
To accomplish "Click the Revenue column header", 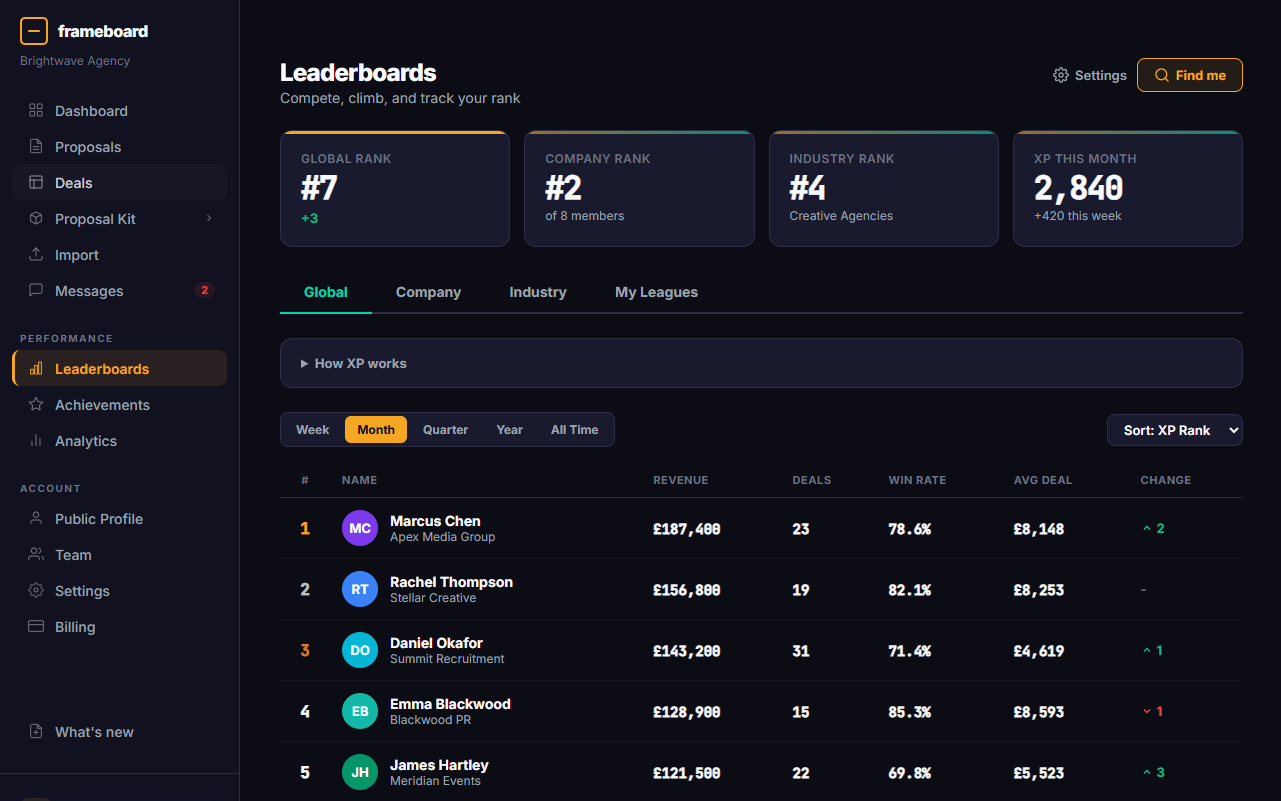I will pyautogui.click(x=680, y=480).
